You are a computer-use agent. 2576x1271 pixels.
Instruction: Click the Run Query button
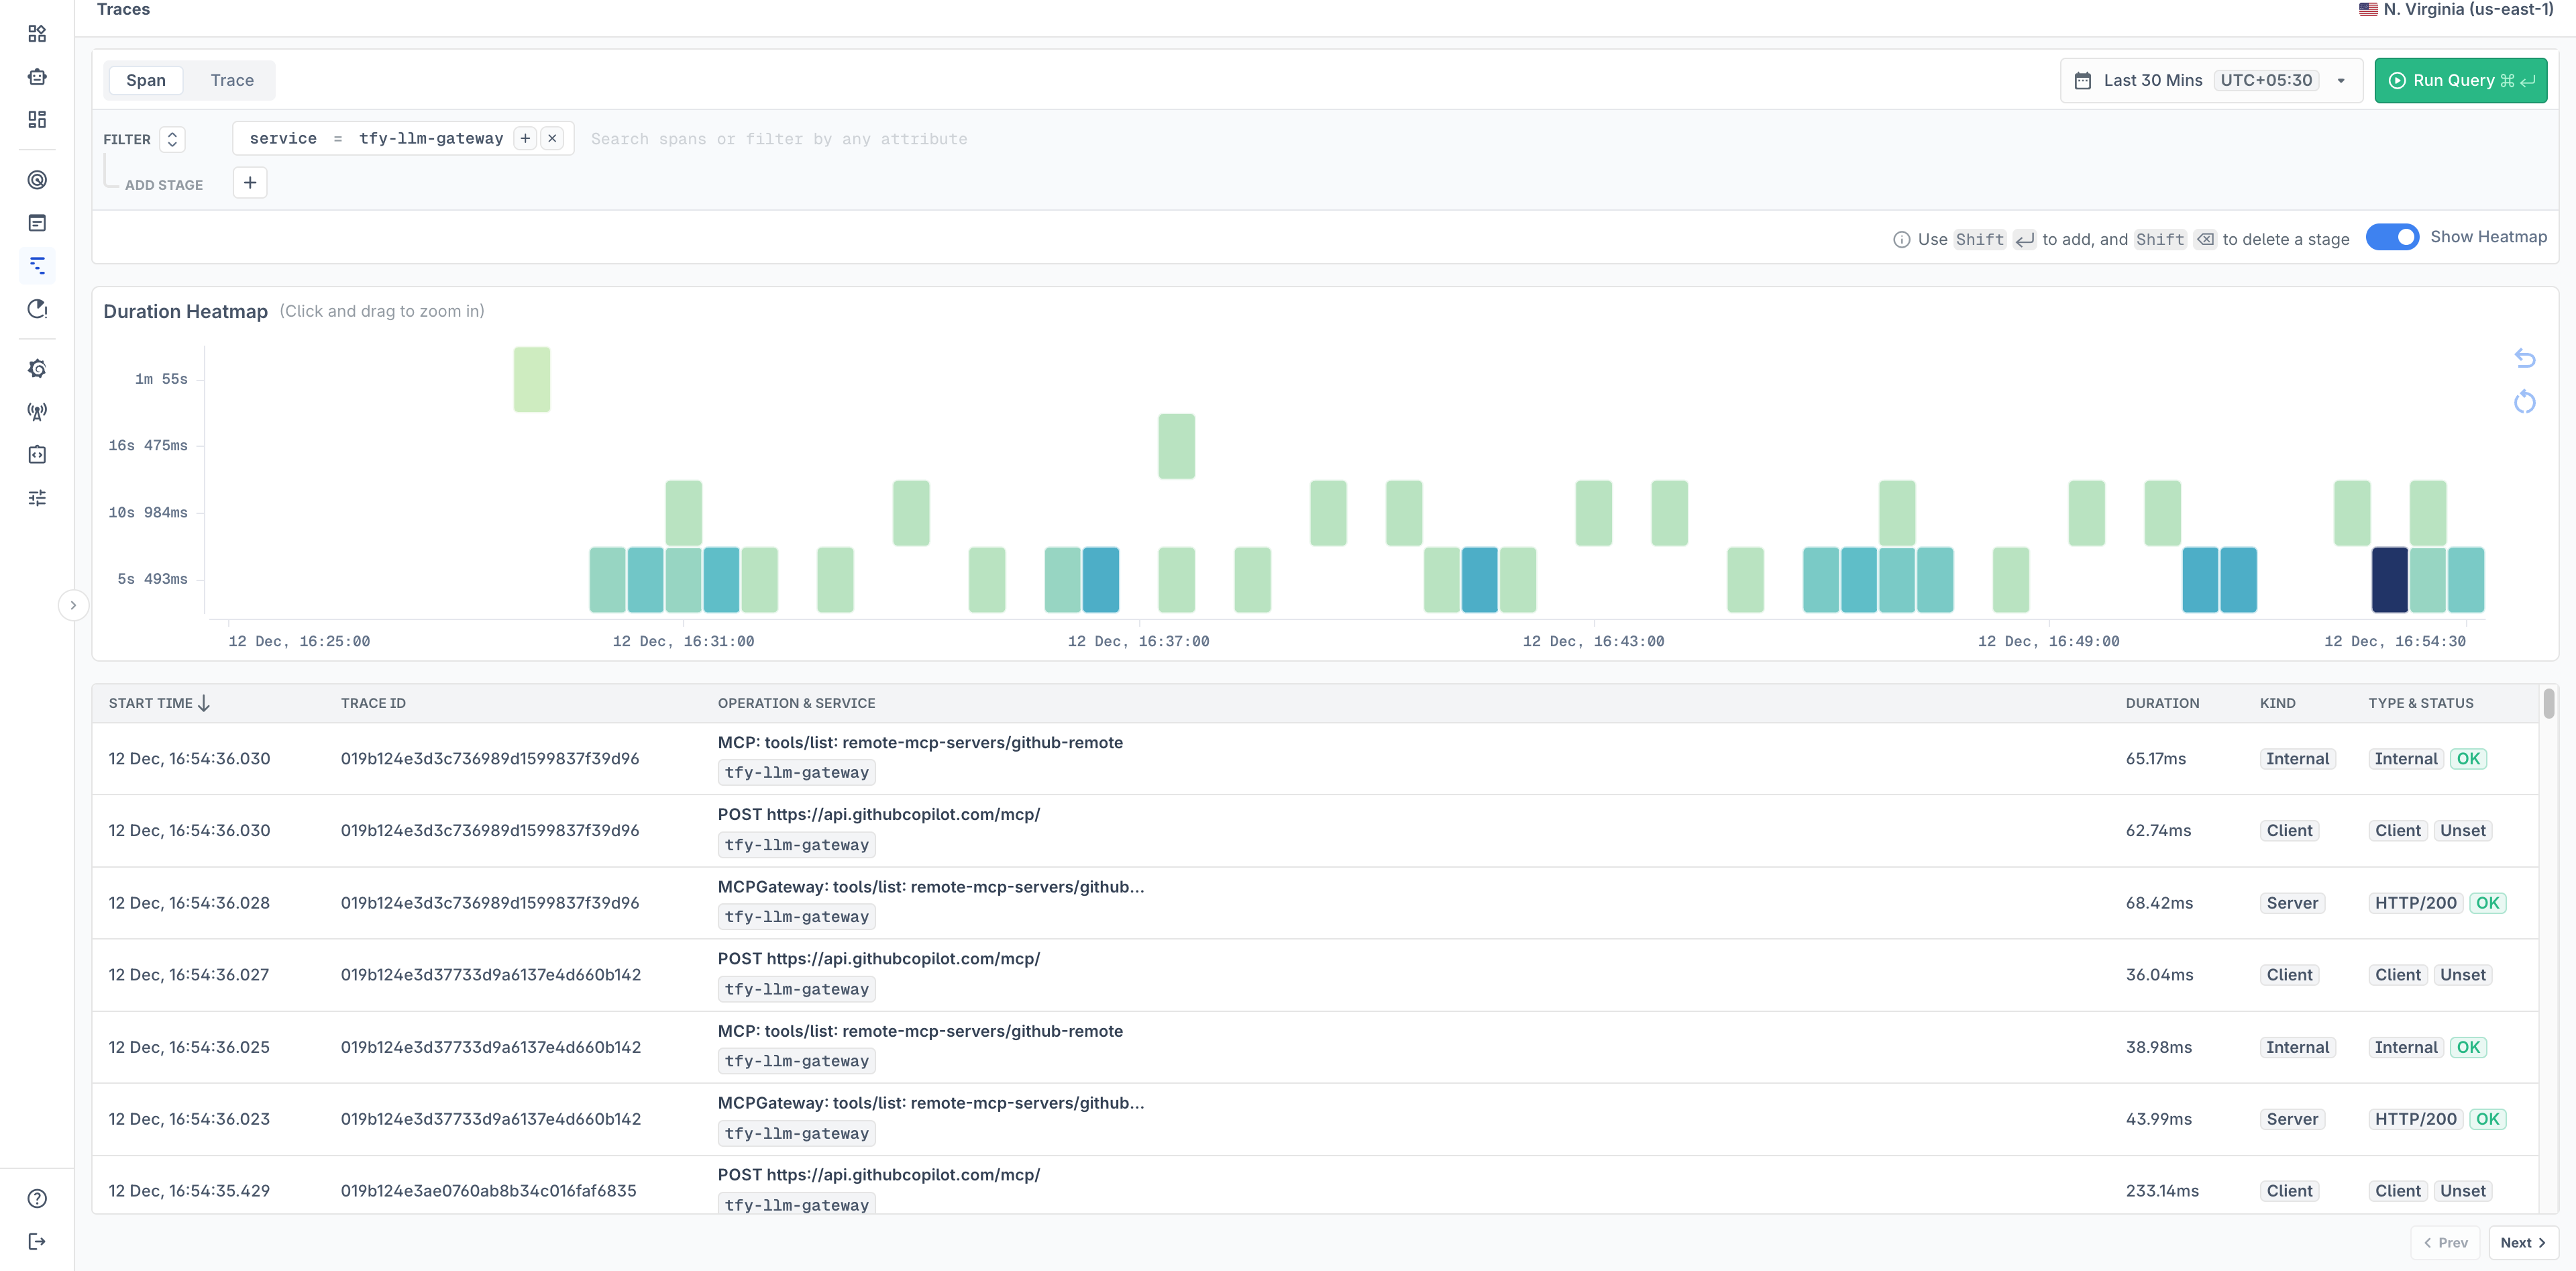[2461, 80]
